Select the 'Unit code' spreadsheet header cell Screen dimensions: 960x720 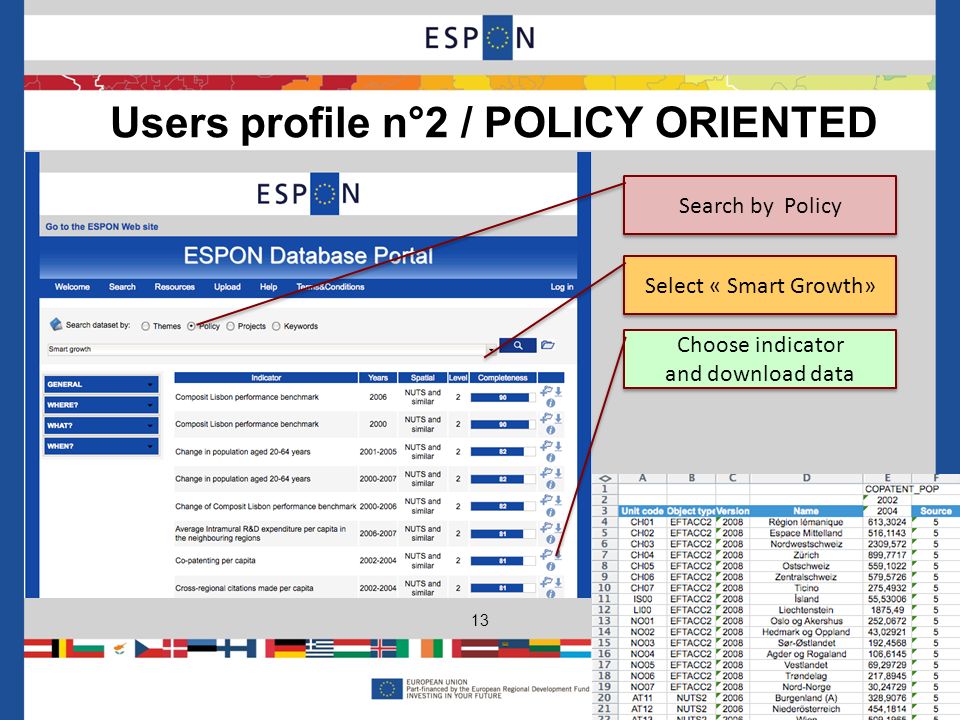(642, 511)
